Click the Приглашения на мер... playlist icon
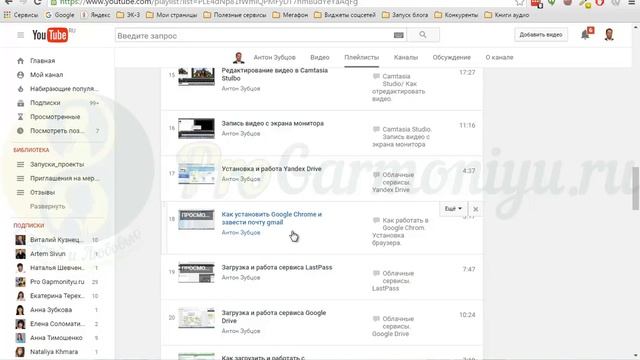The image size is (640, 360). (20, 178)
